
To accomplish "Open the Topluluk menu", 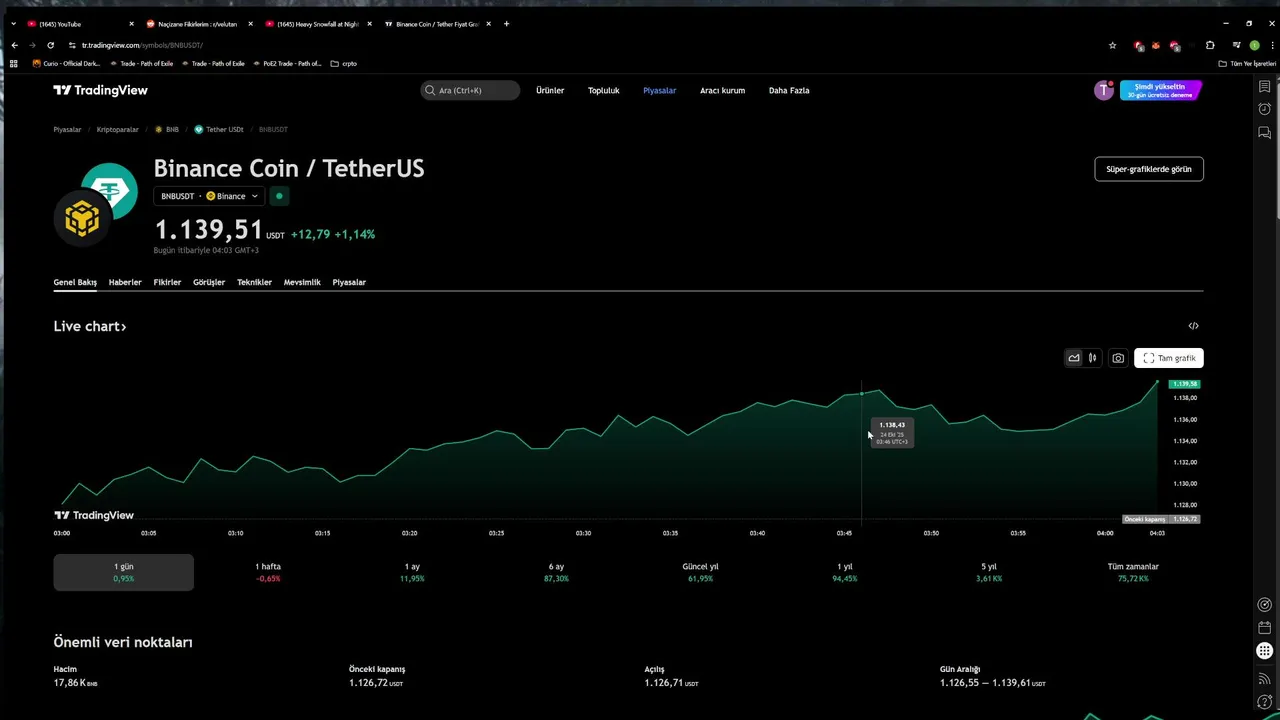I will pos(603,90).
